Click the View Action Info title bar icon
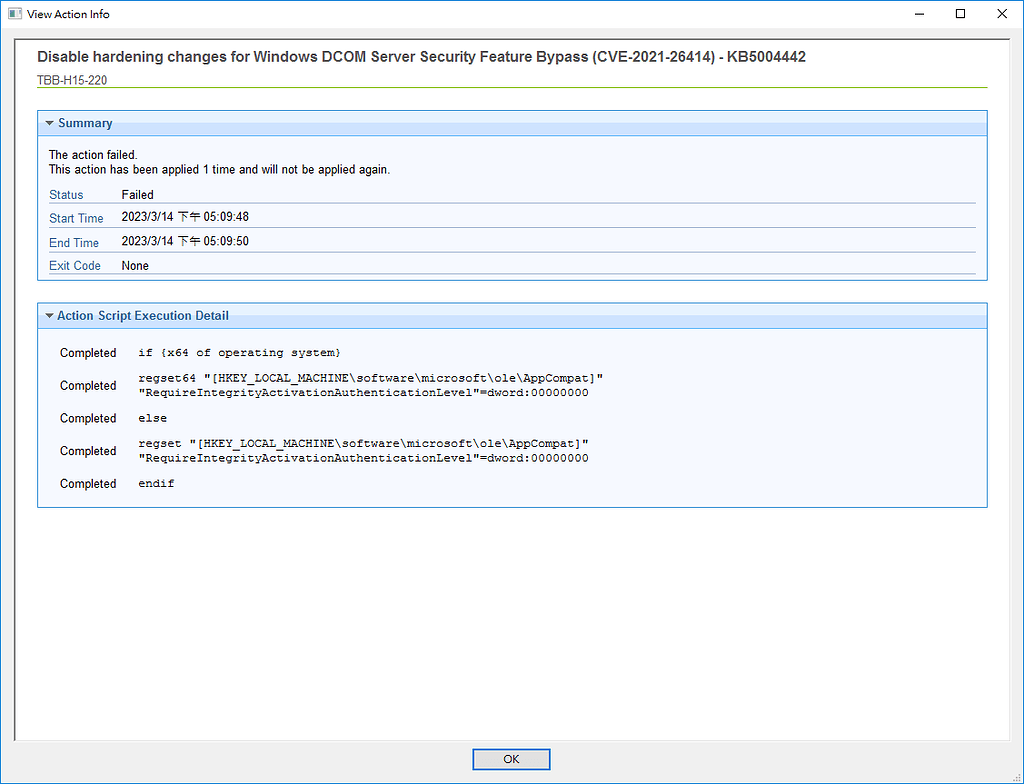The width and height of the screenshot is (1024, 784). pyautogui.click(x=14, y=13)
